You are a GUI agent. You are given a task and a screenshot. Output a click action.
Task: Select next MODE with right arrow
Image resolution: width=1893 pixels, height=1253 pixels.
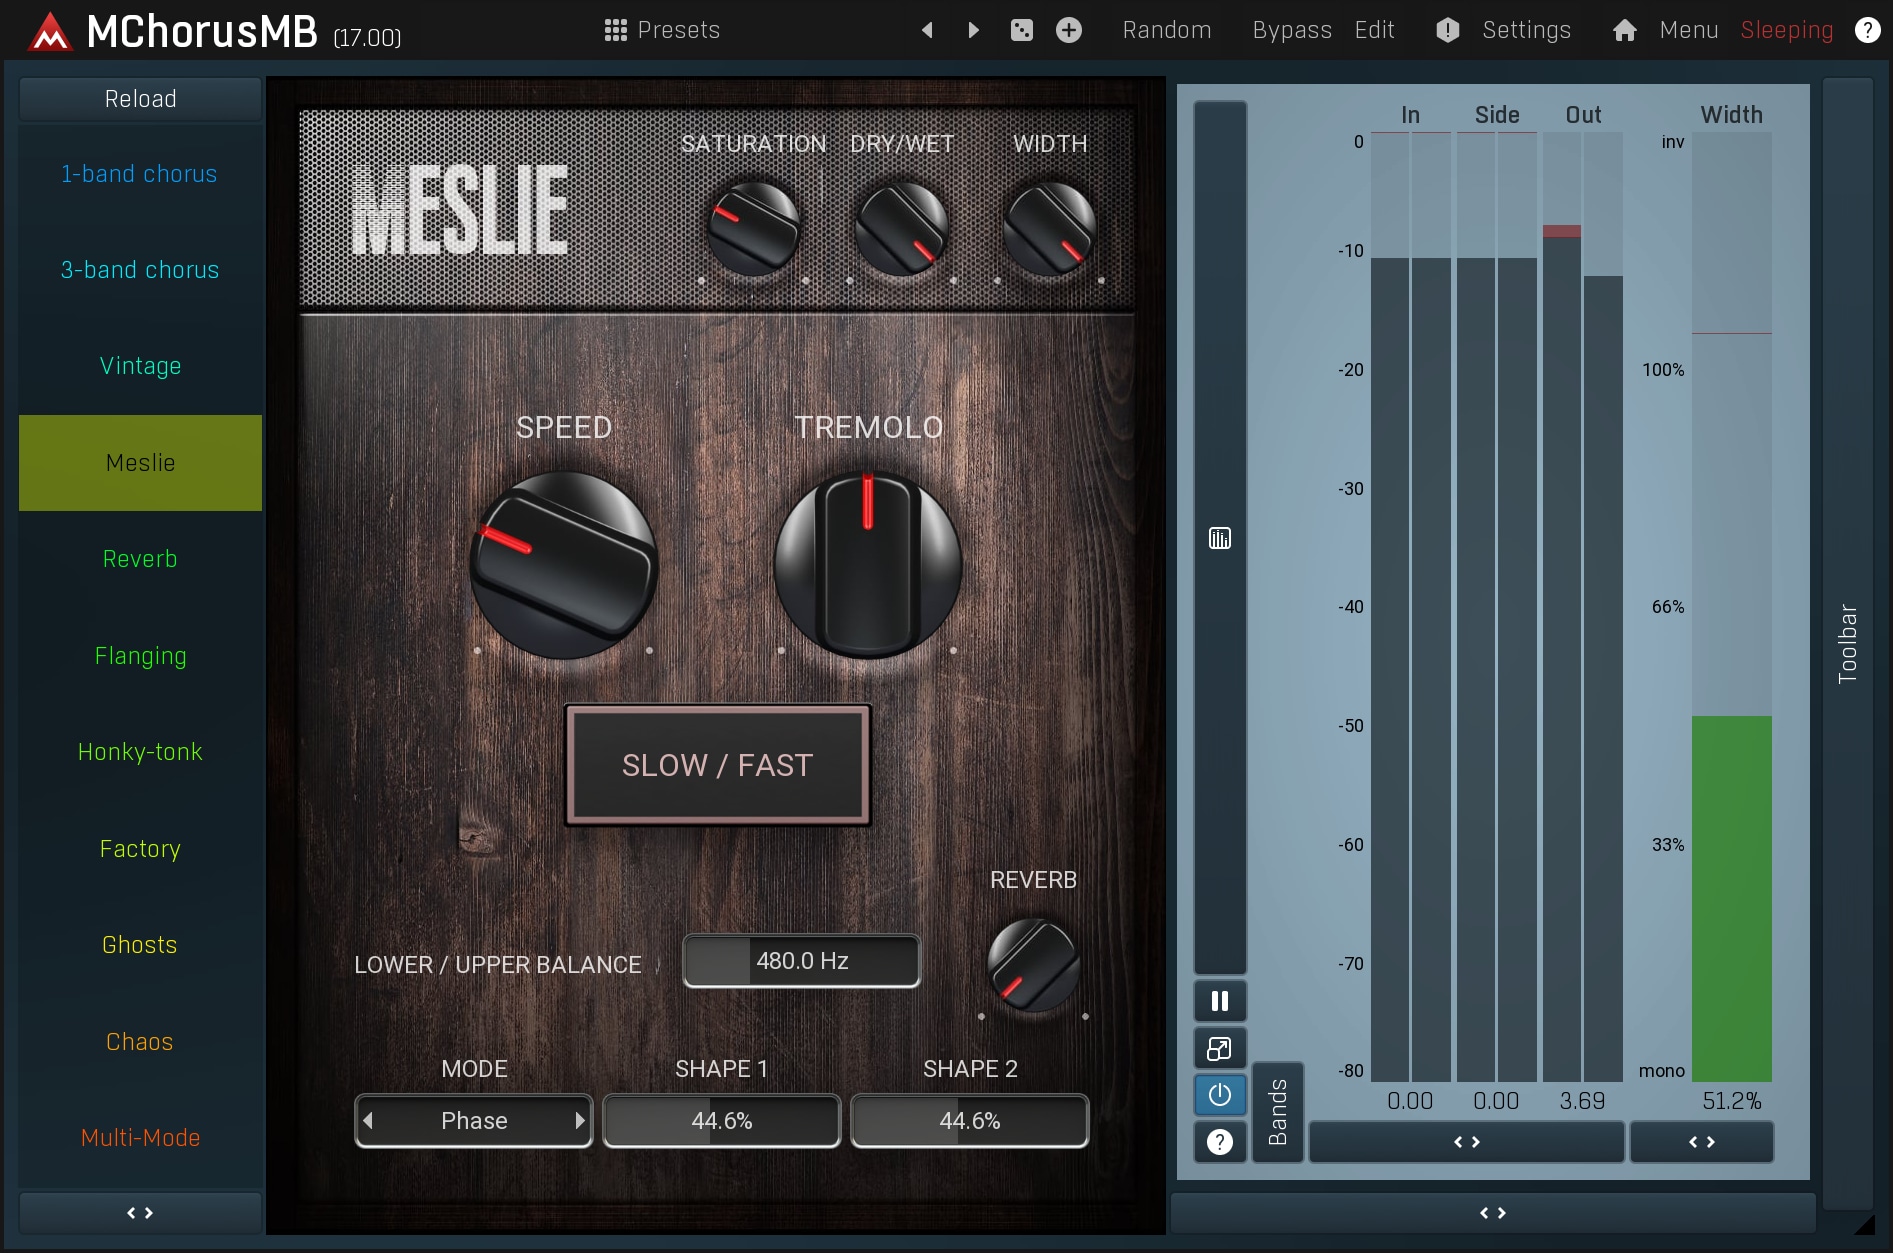point(580,1121)
